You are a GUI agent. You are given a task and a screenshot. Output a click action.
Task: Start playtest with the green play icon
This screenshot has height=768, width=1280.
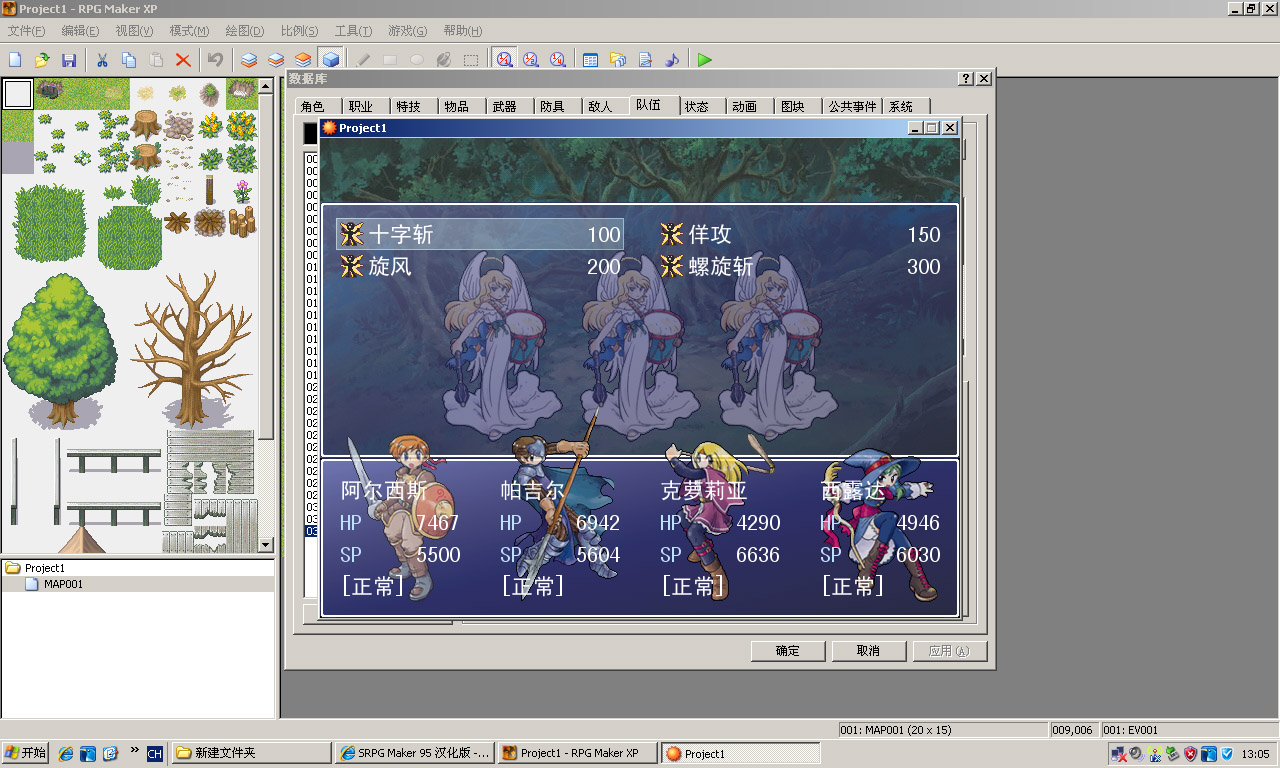[705, 60]
